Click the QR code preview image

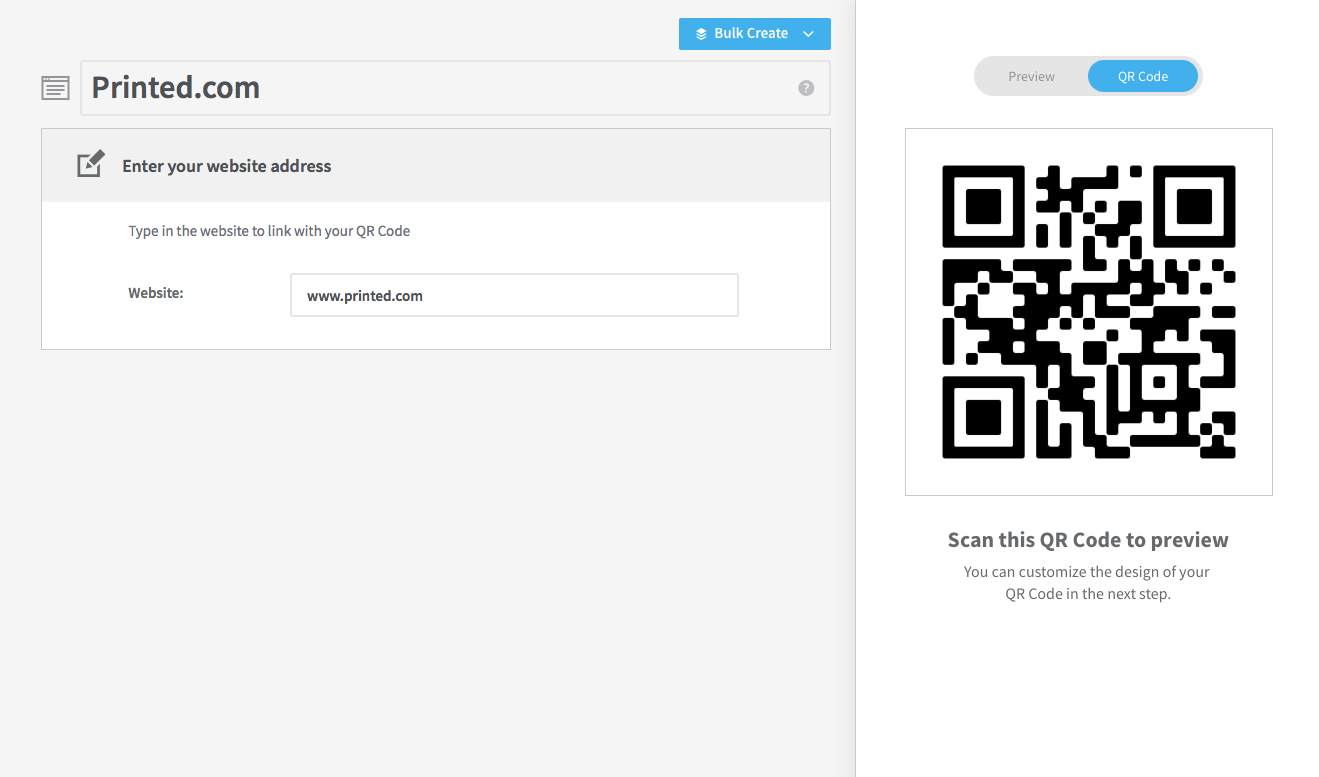pos(1089,312)
